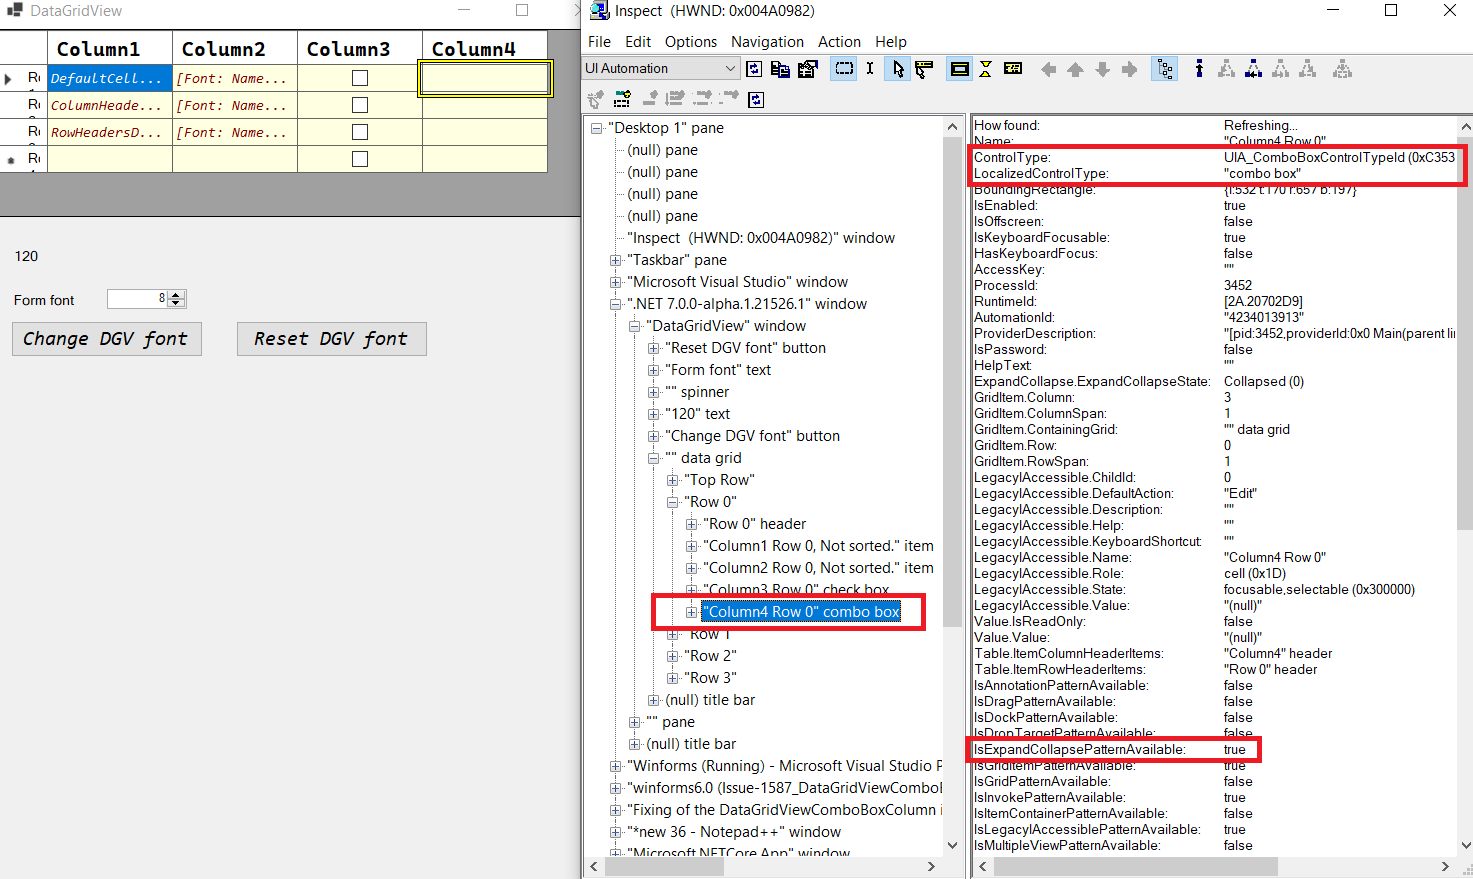Click the Change DGV font button
The width and height of the screenshot is (1473, 879).
(x=106, y=339)
